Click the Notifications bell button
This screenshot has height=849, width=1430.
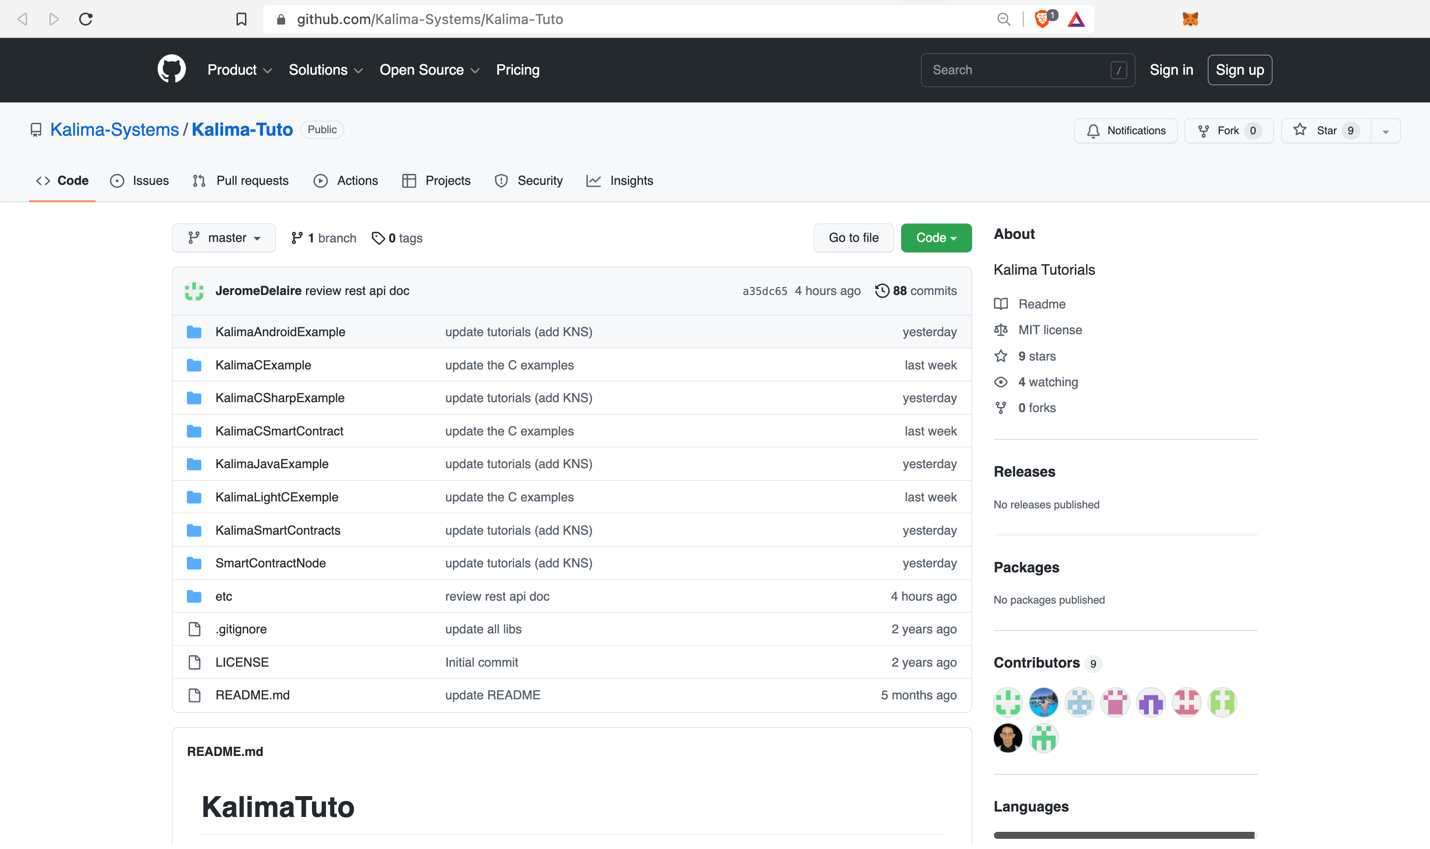click(1126, 131)
